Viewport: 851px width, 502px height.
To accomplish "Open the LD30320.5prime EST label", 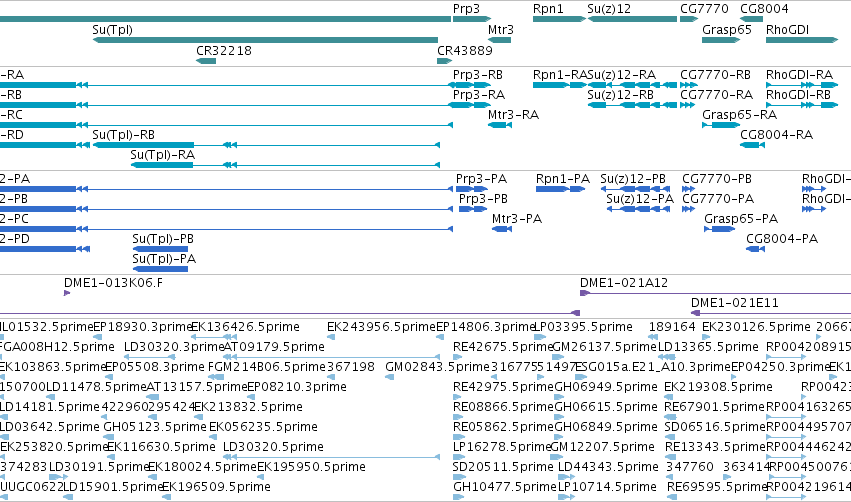I will coord(274,448).
